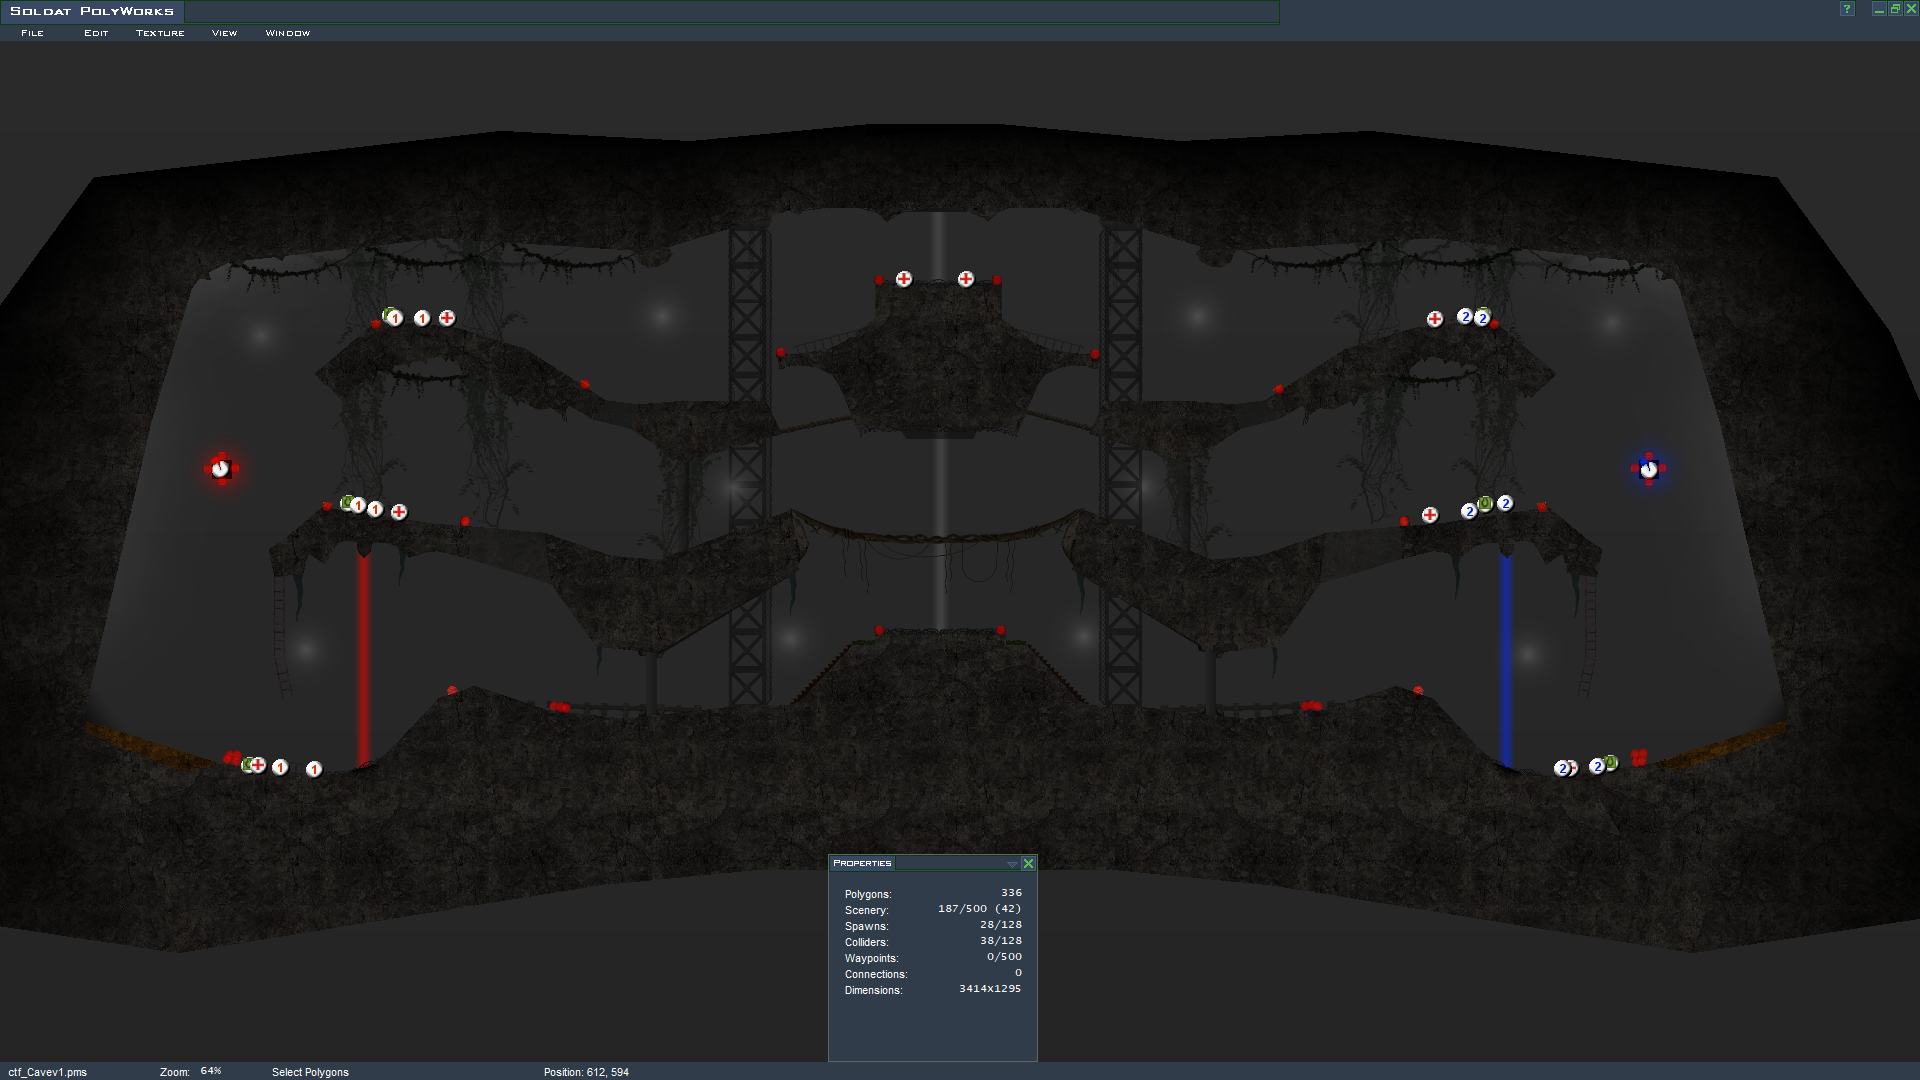Open the Window menu
1920x1080 pixels.
tap(287, 33)
